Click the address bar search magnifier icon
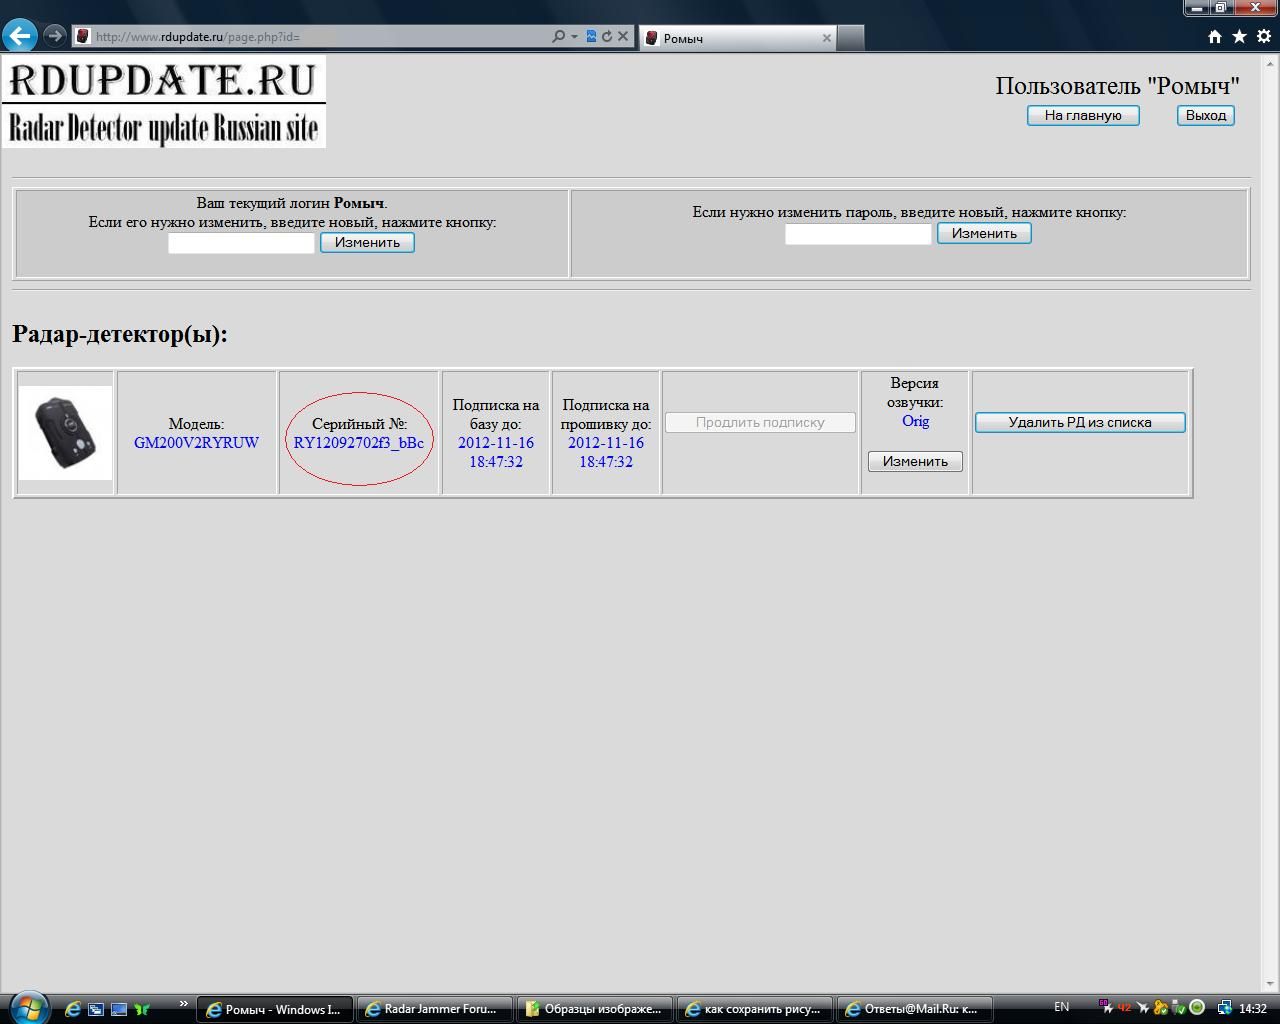Image resolution: width=1280 pixels, height=1024 pixels. coord(558,37)
